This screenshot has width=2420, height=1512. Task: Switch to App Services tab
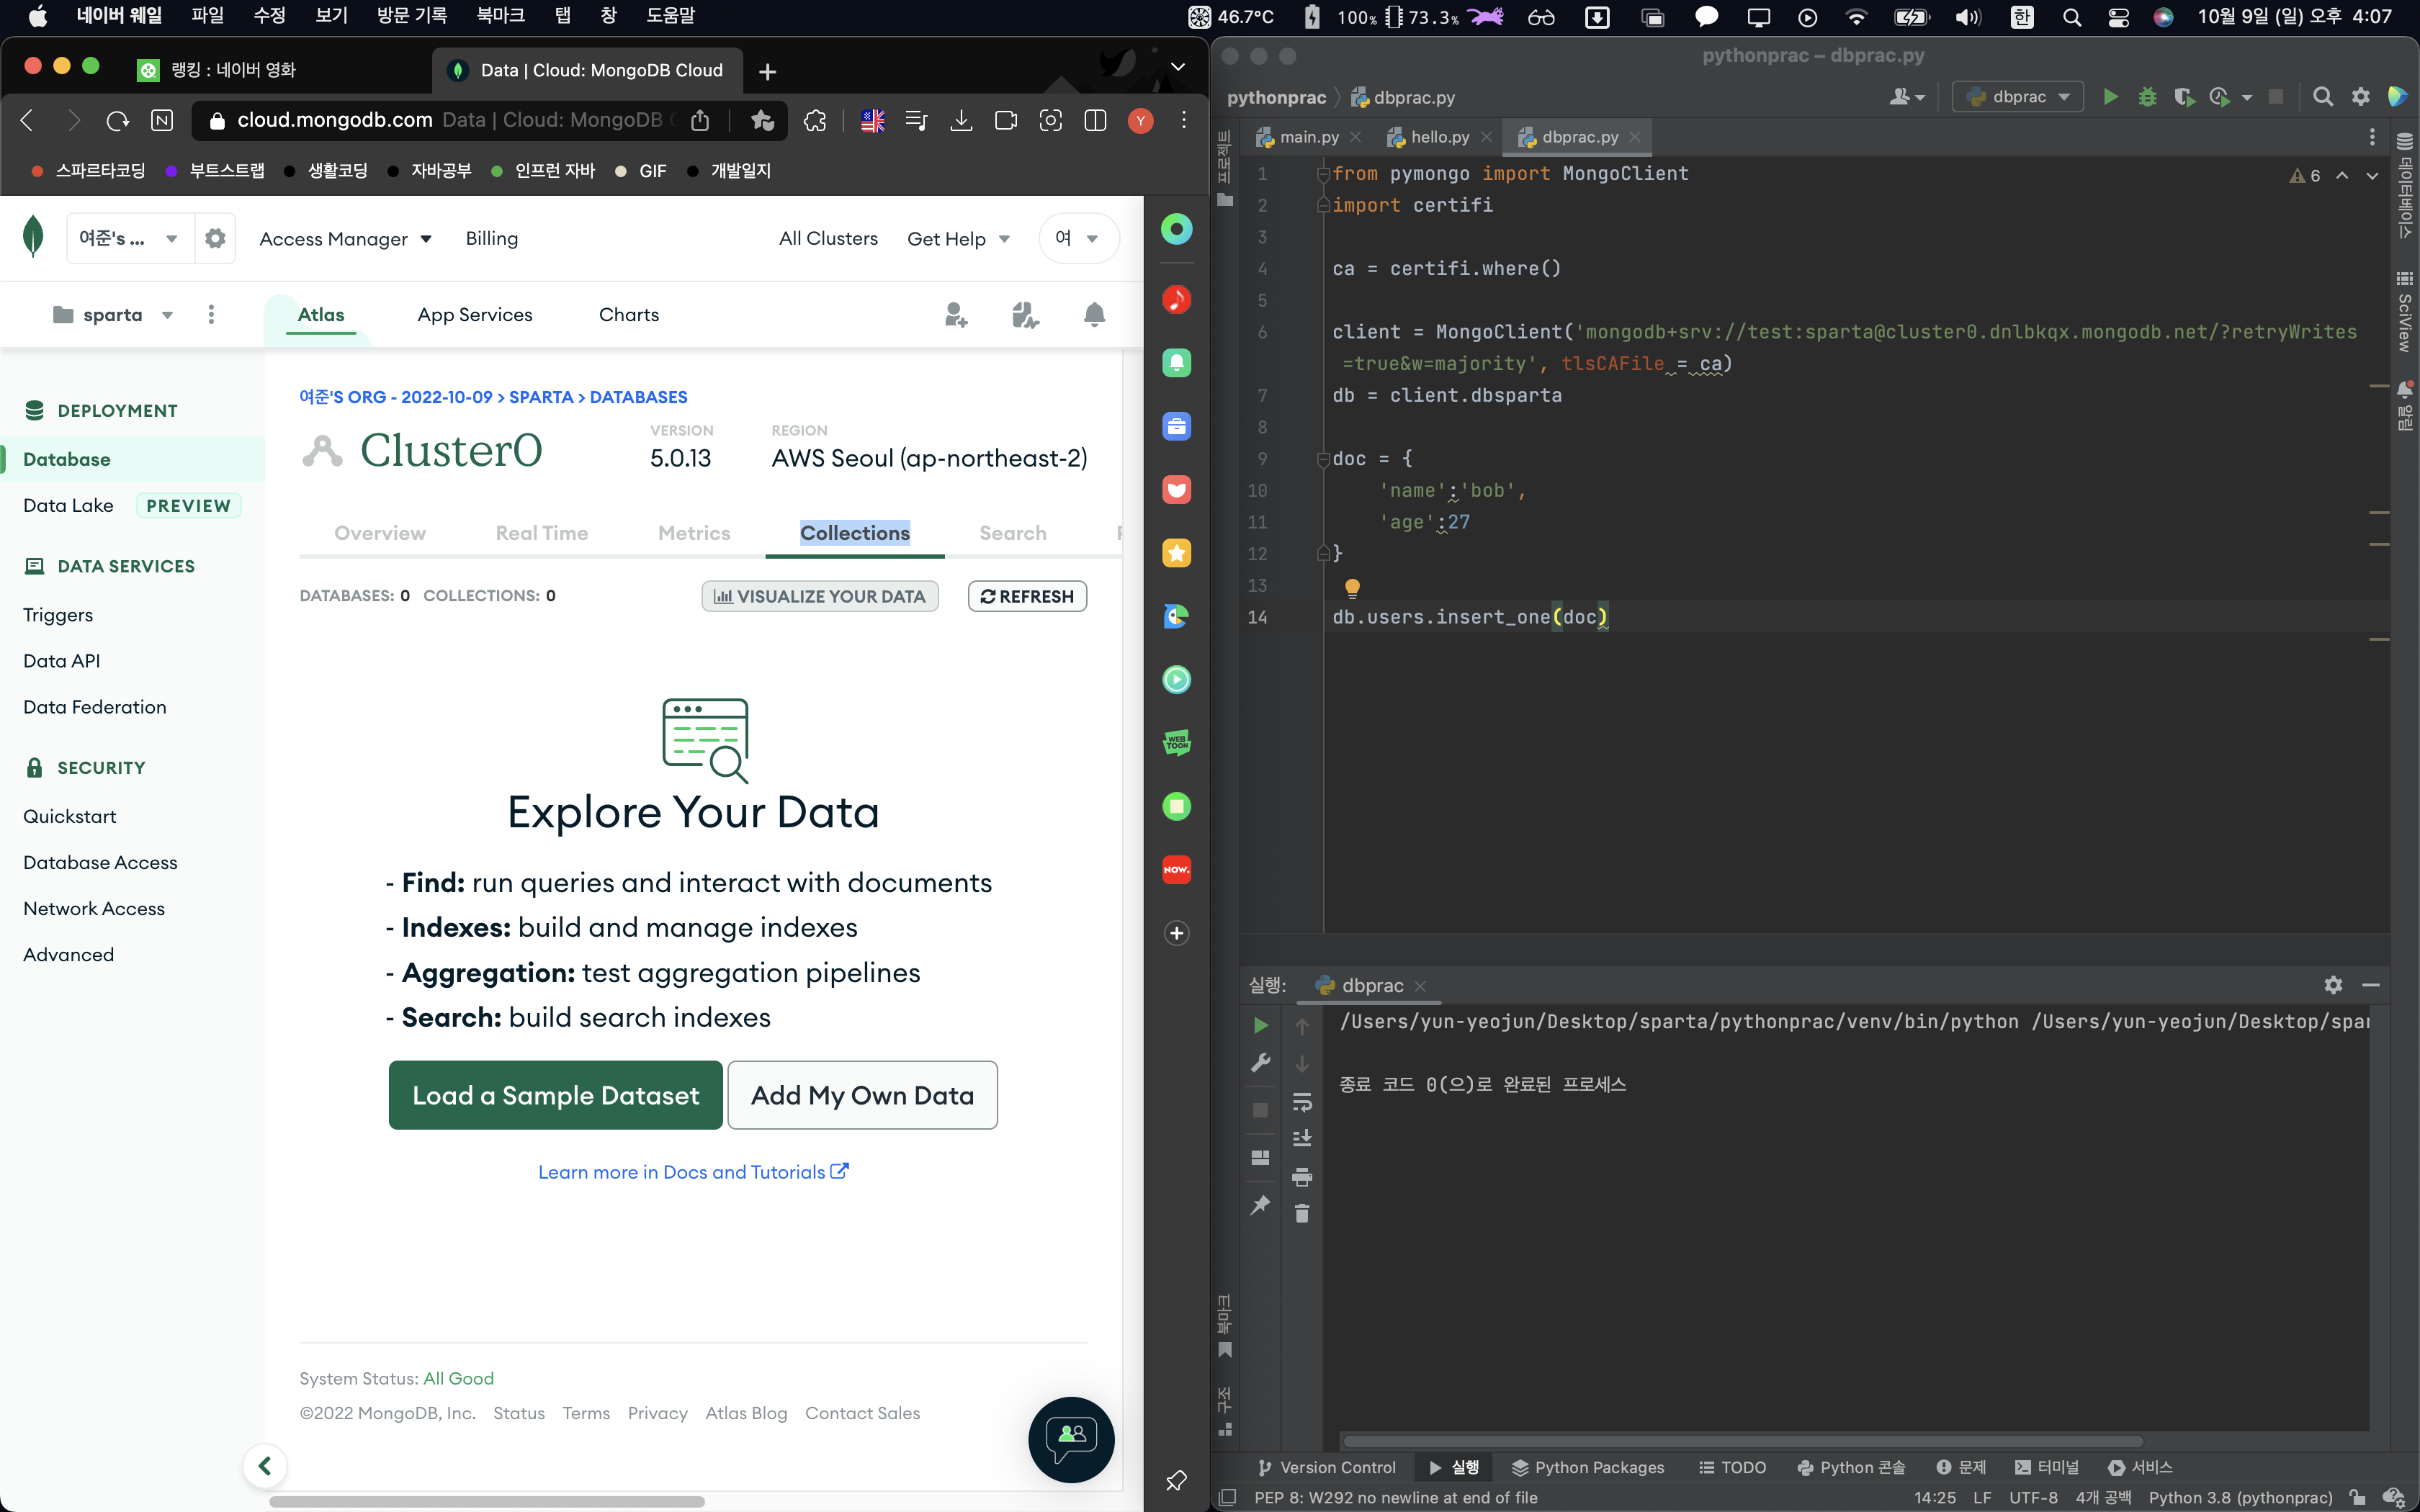[x=475, y=315]
